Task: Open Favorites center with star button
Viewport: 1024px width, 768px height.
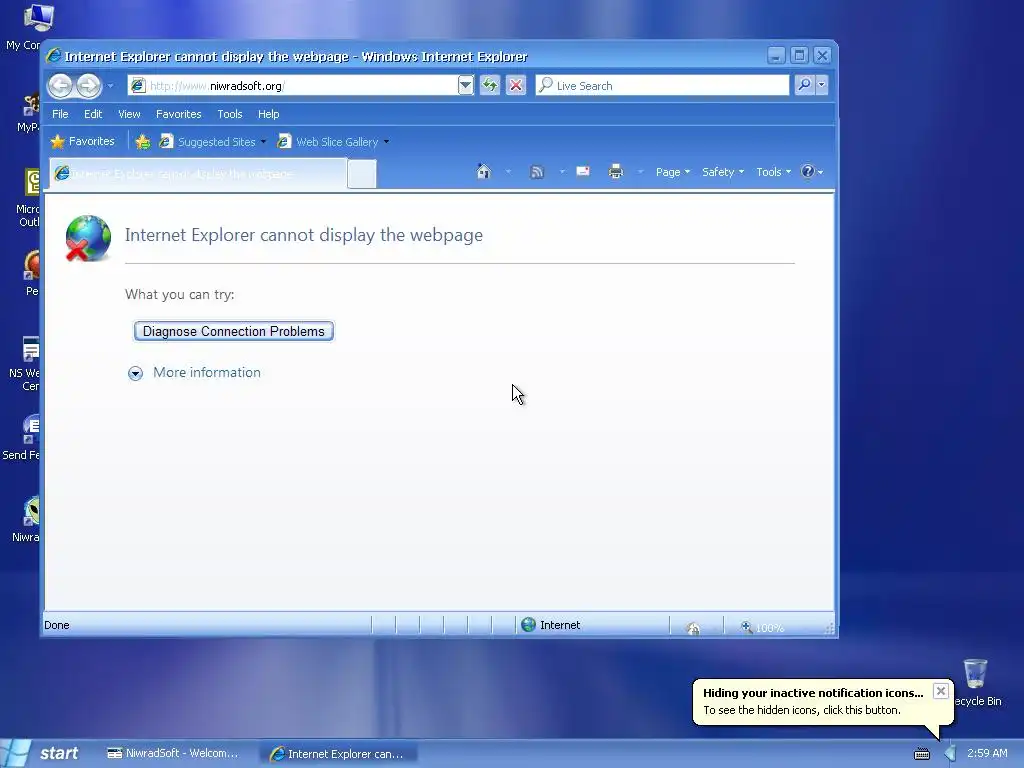Action: [x=82, y=142]
